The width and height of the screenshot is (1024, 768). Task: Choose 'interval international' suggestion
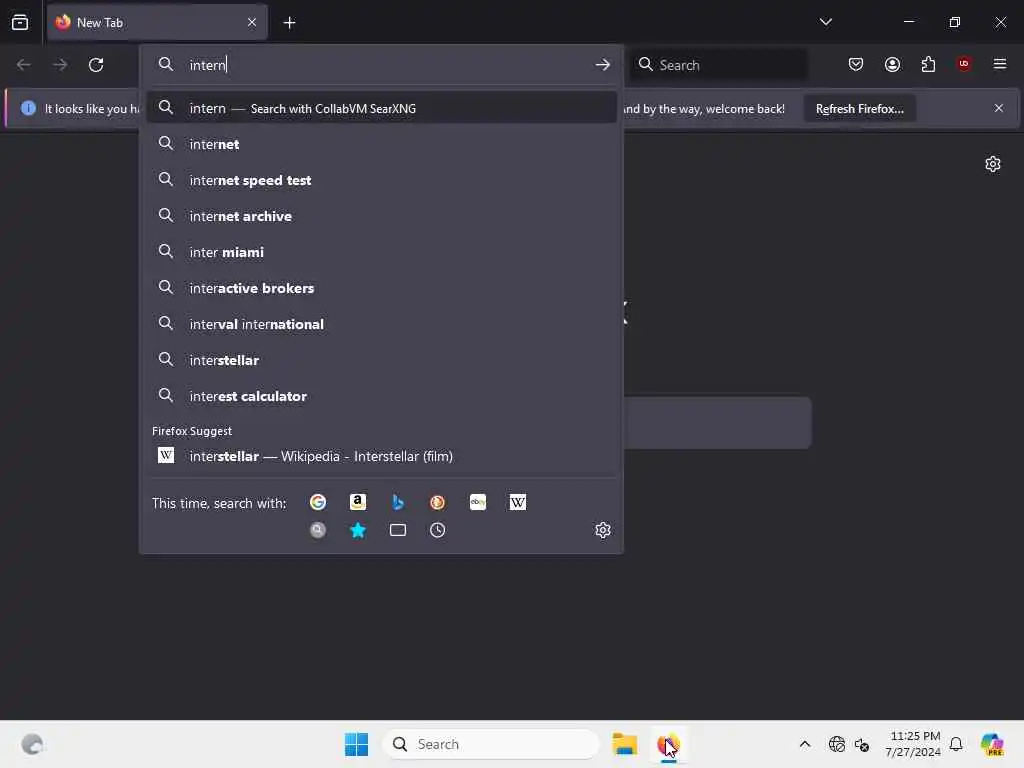click(x=381, y=324)
